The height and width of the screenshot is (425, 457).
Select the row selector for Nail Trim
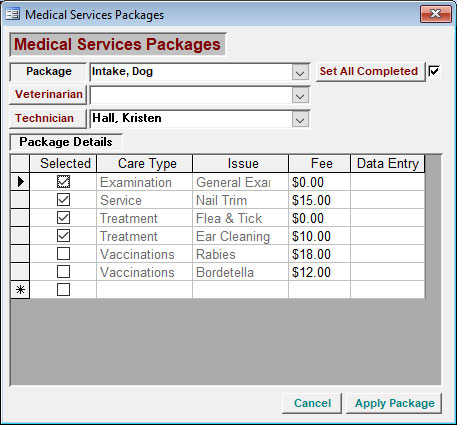(x=20, y=200)
